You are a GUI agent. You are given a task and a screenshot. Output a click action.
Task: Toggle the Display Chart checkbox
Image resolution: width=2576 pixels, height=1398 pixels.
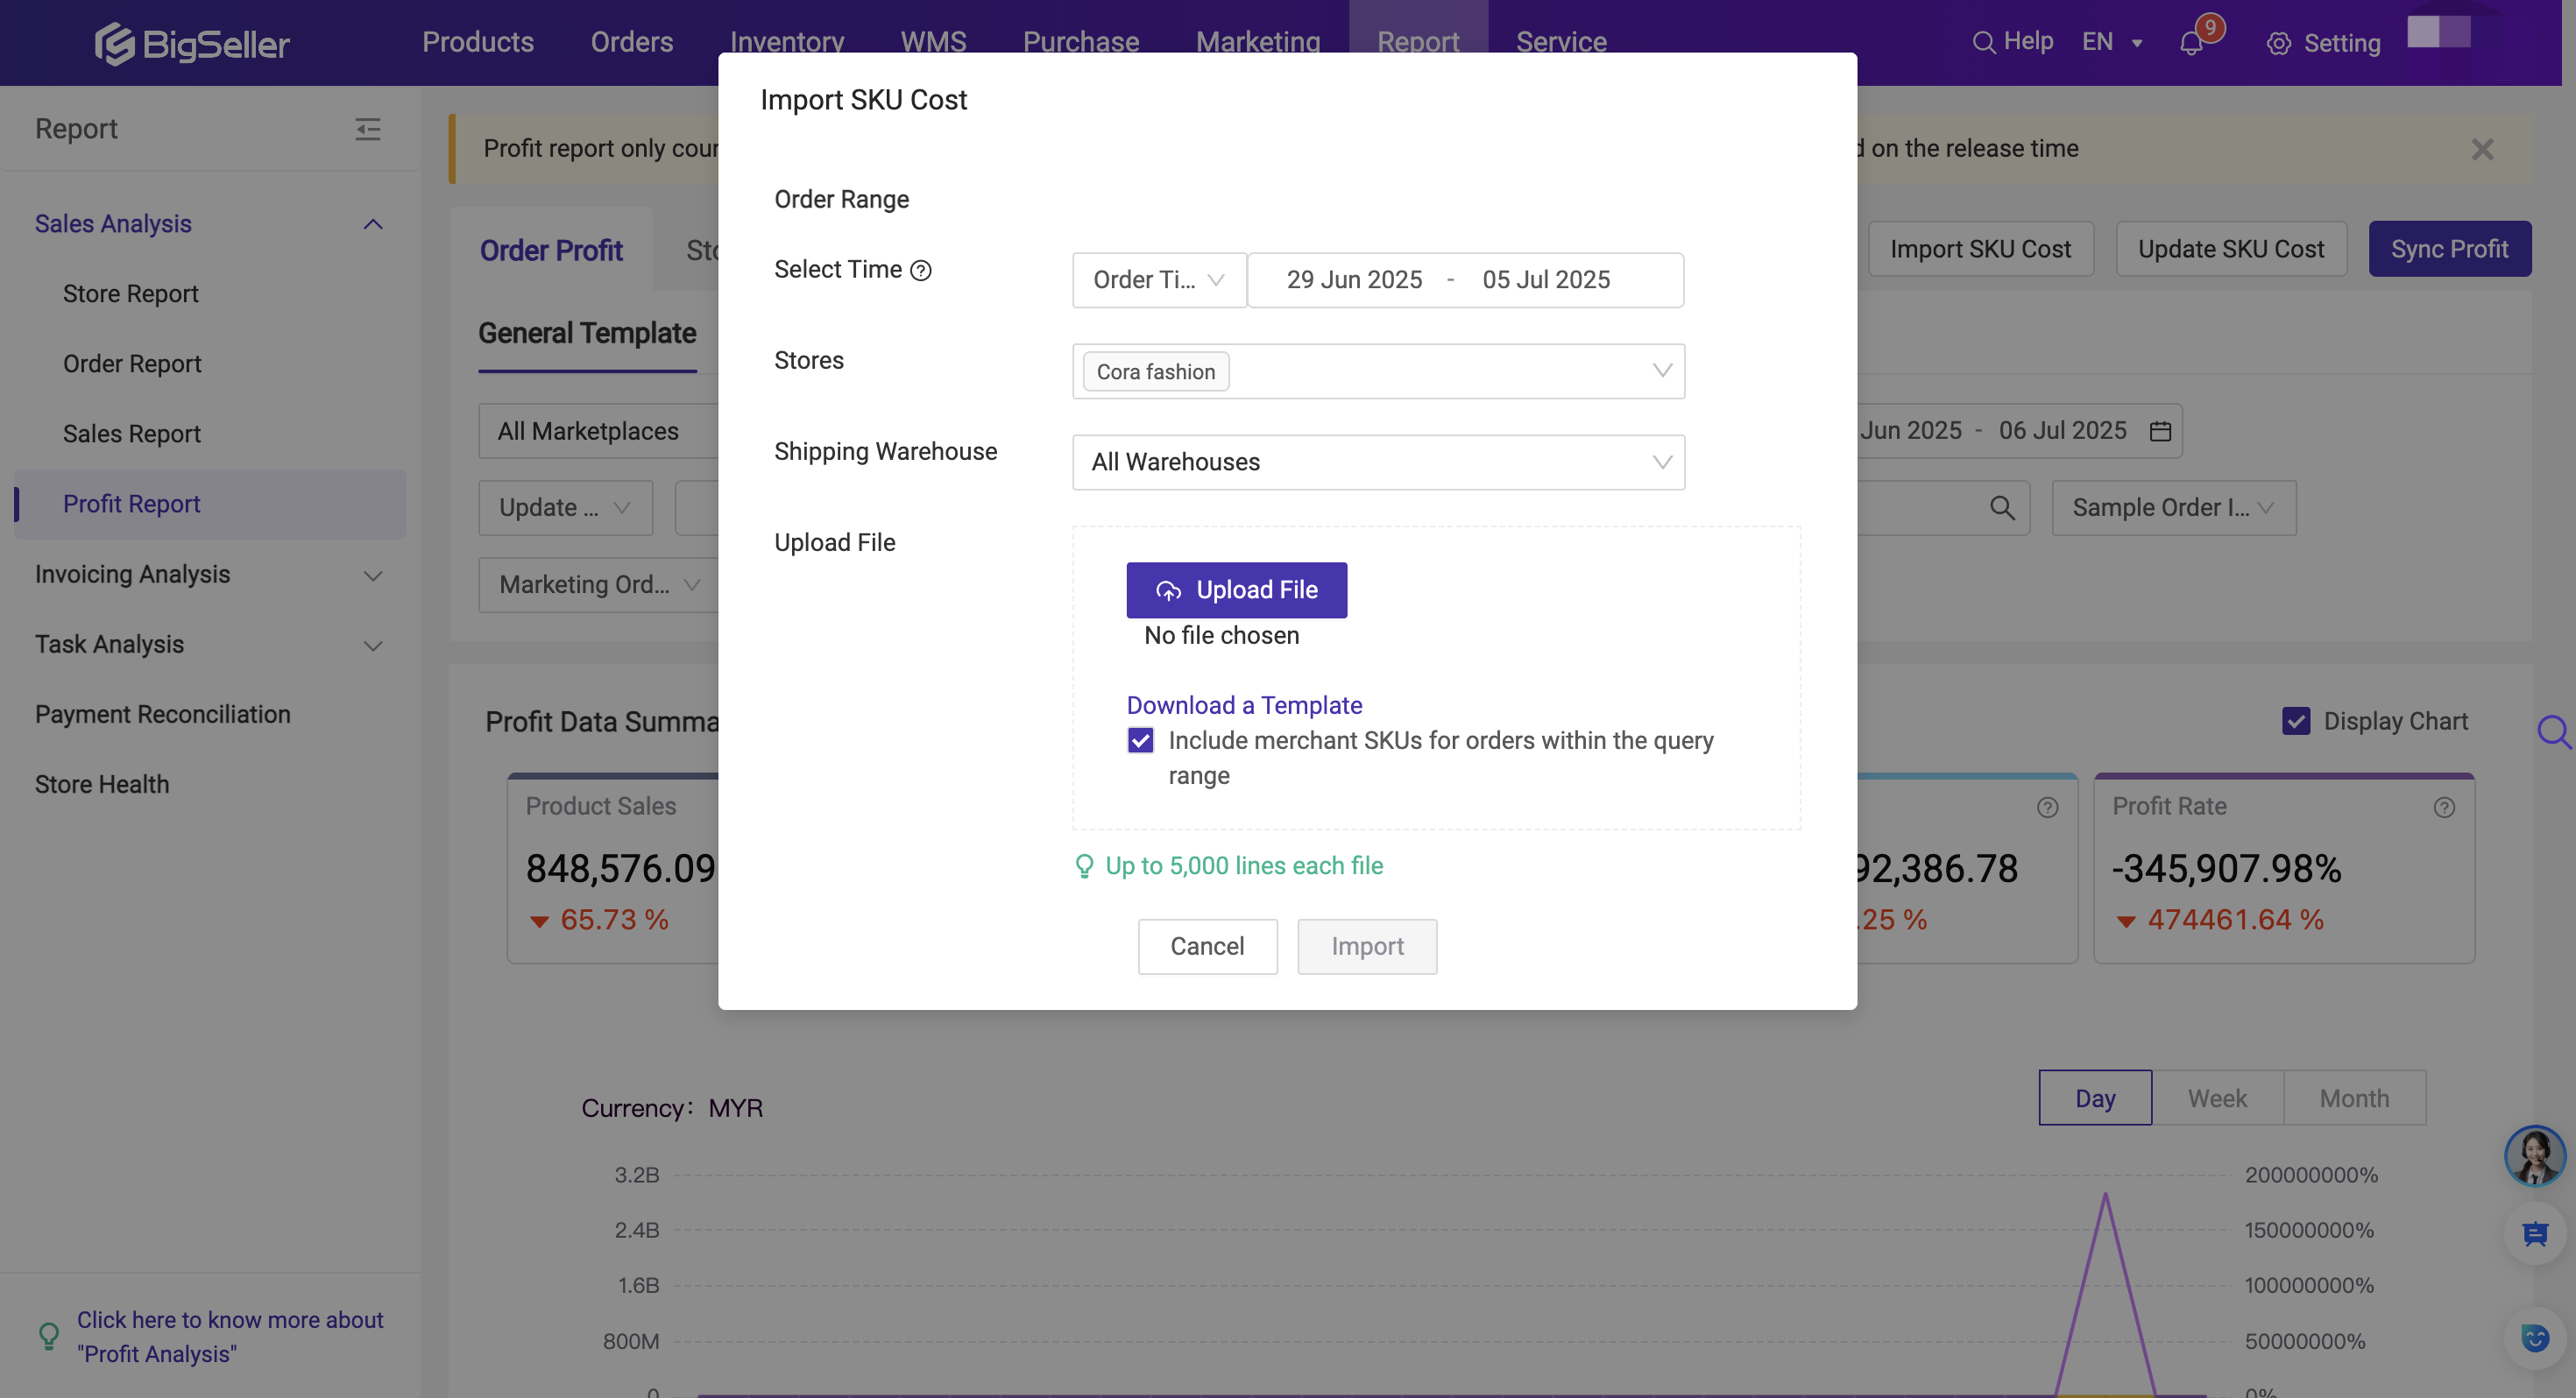tap(2296, 721)
